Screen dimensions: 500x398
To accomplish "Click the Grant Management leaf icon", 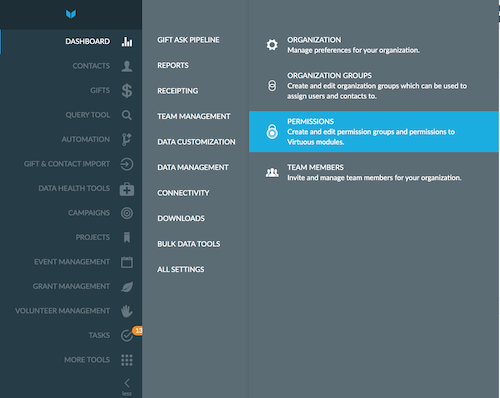I will tap(127, 287).
